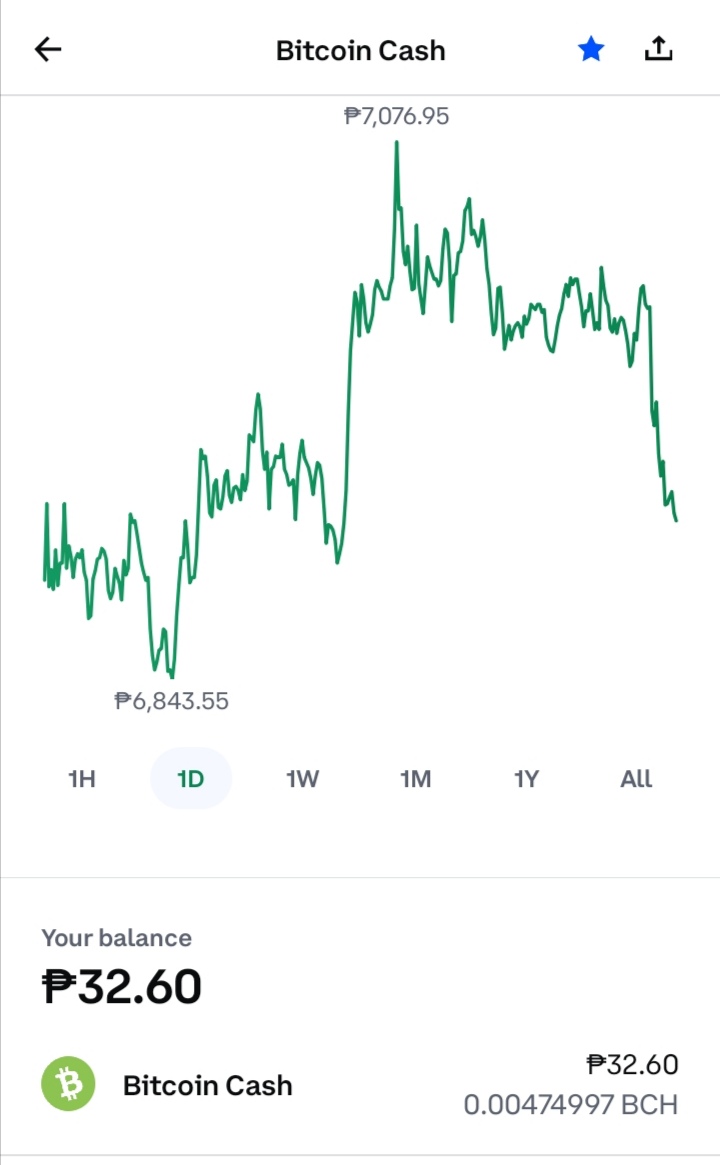Switch chart to 1Y range
Viewport: 720px width, 1165px height.
526,779
